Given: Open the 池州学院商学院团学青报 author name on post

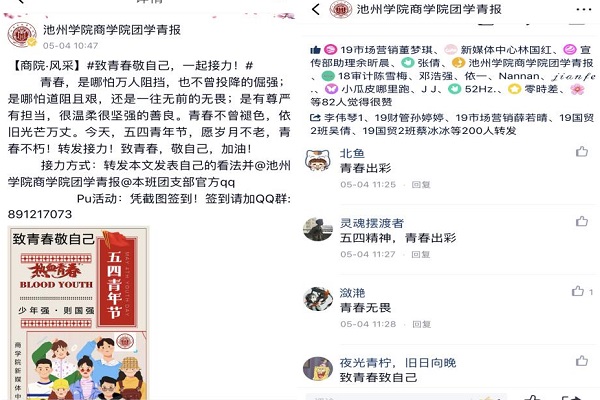Looking at the screenshot, I should (112, 30).
